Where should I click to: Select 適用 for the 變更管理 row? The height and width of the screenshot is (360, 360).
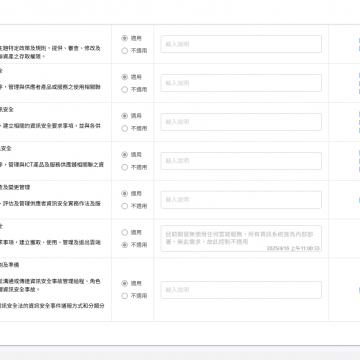tap(125, 194)
